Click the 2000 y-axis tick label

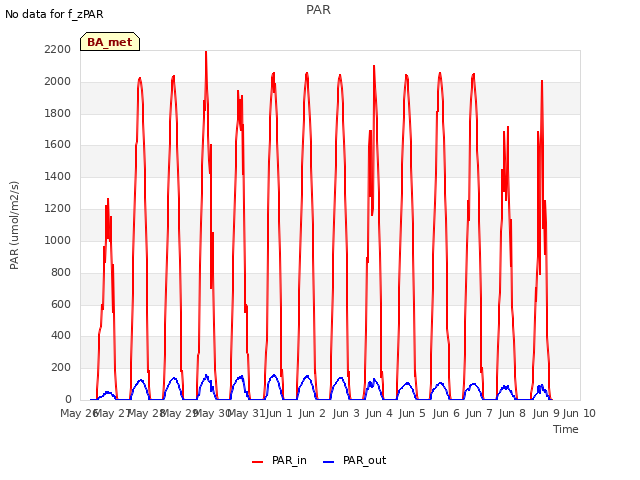(58, 82)
